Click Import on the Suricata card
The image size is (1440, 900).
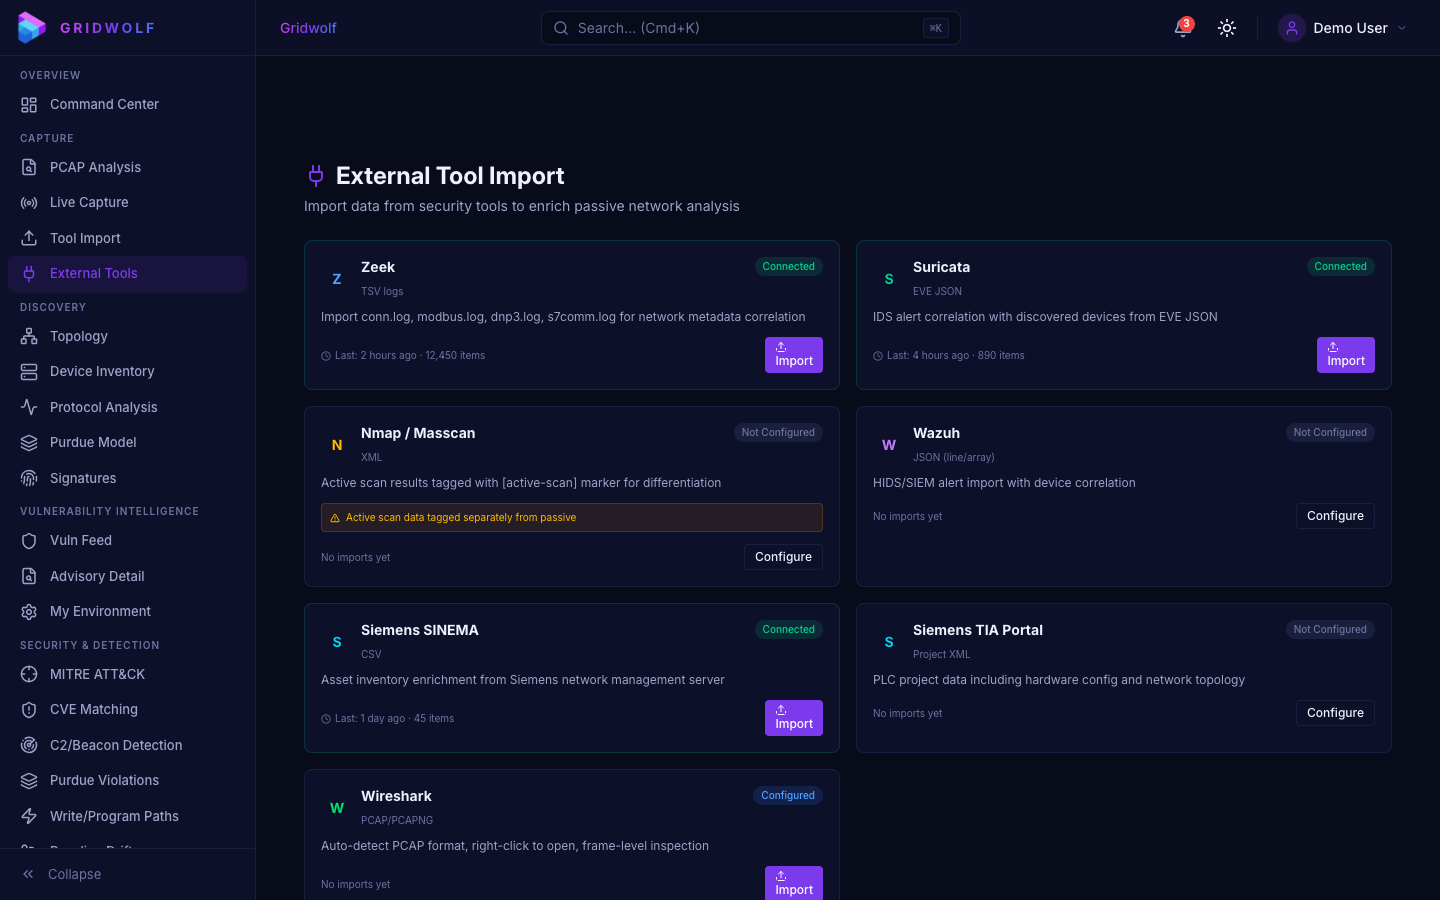tap(1345, 355)
